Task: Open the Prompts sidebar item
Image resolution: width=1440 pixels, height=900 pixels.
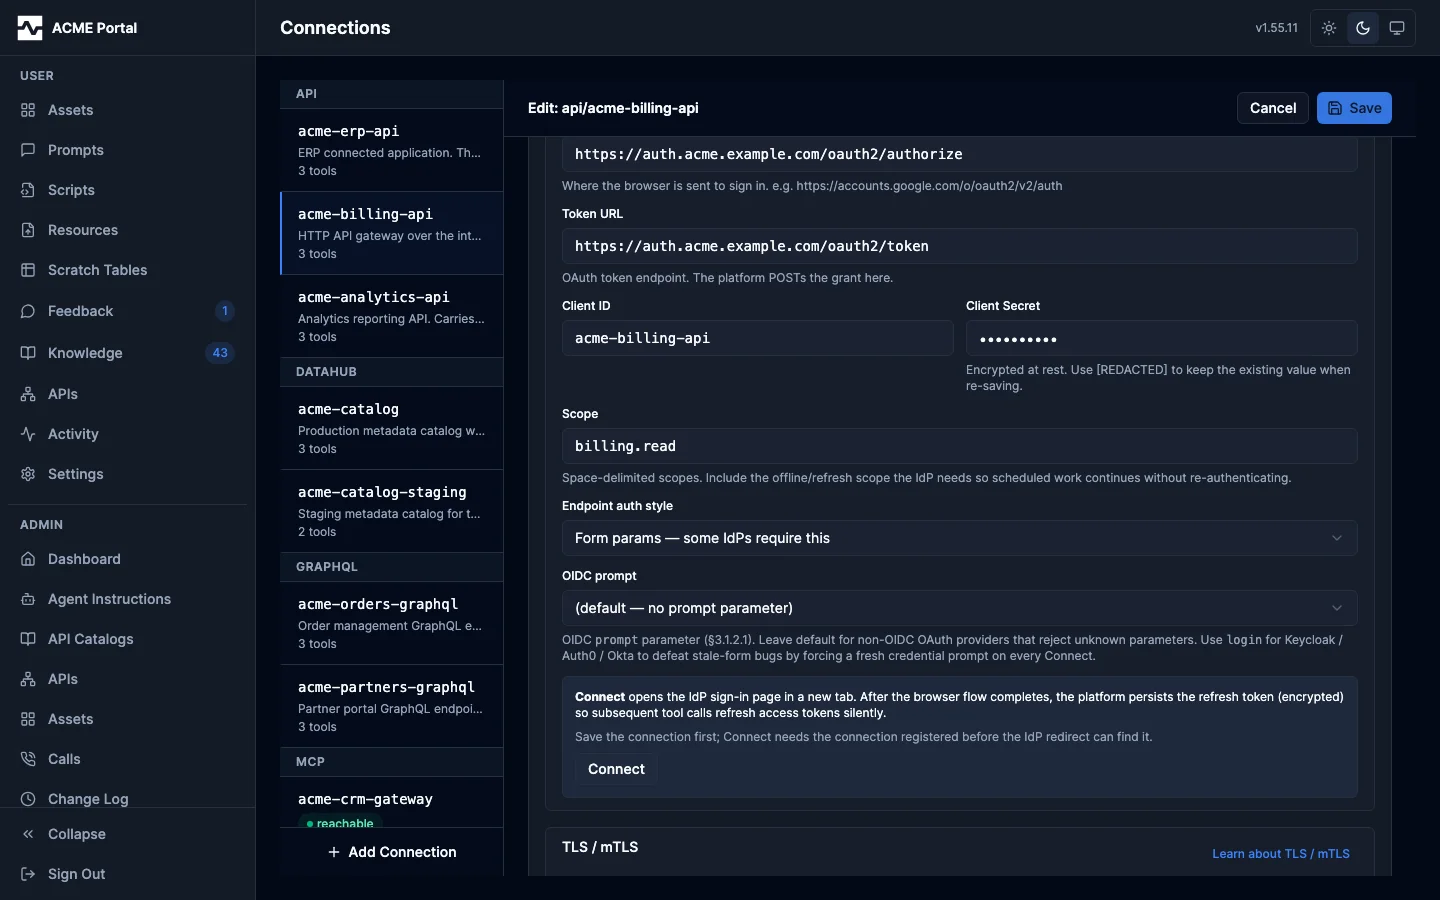Action: point(127,150)
